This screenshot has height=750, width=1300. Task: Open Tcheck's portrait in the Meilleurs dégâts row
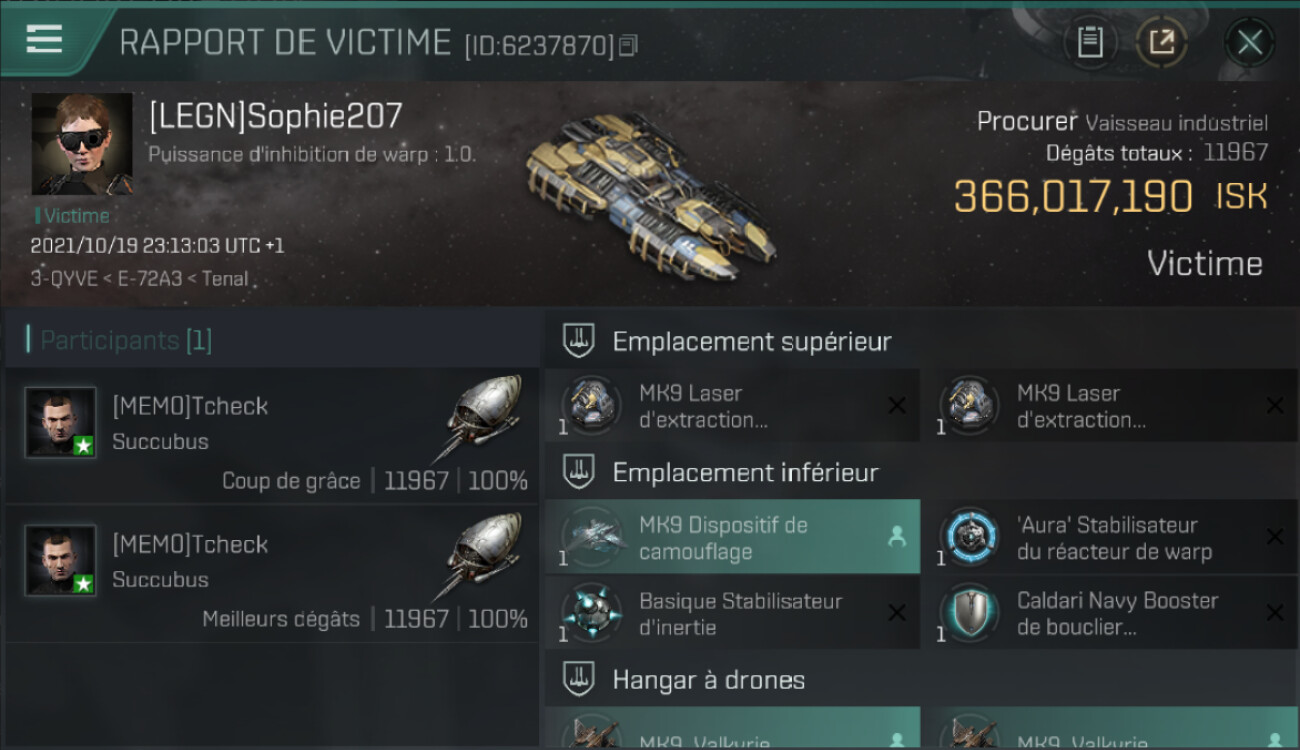click(x=60, y=561)
